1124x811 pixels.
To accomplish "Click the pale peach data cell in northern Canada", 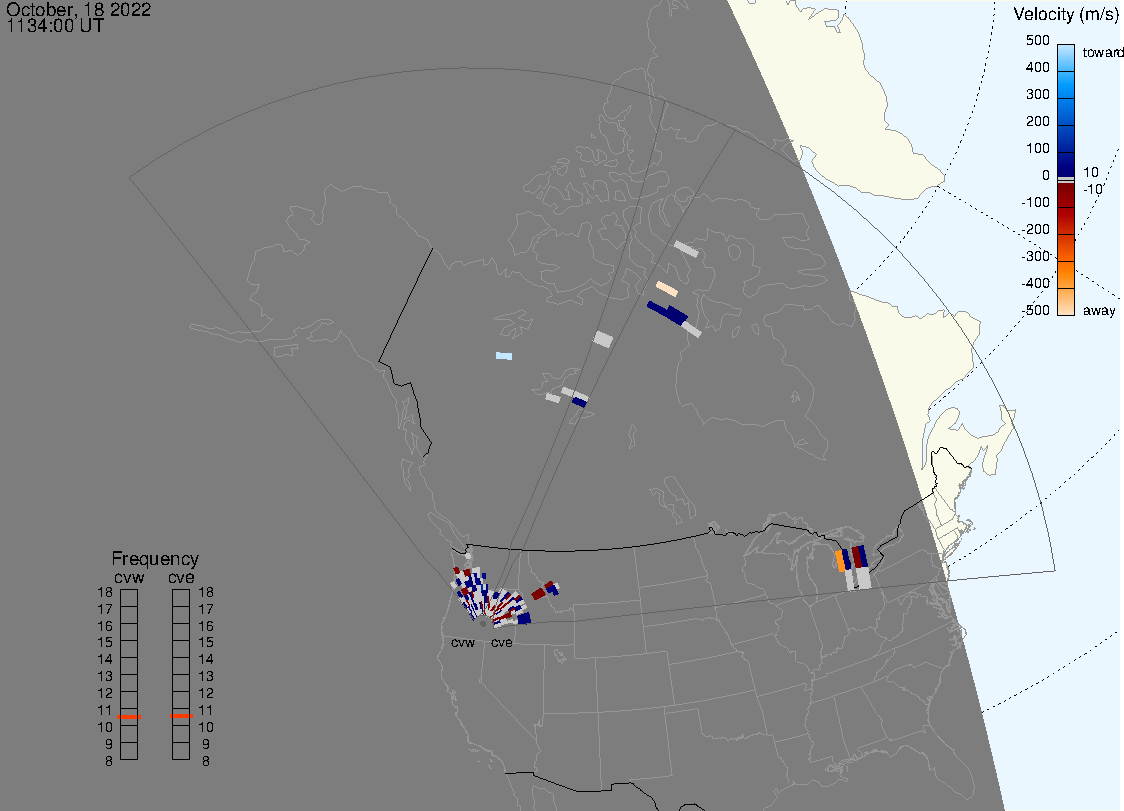I will [667, 289].
